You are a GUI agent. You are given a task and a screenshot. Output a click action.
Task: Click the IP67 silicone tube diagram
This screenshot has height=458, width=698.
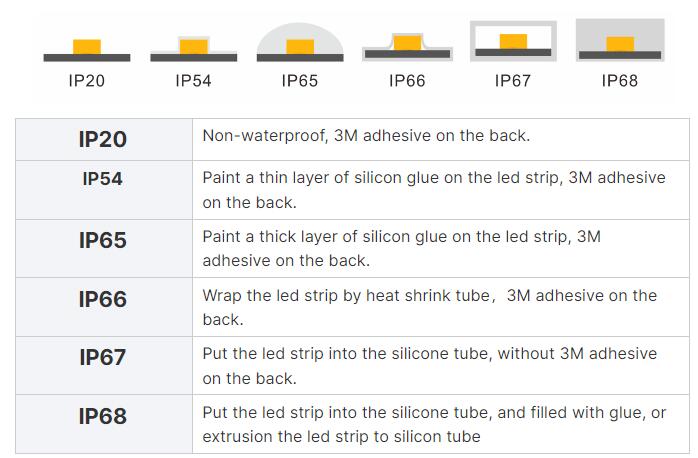click(513, 41)
